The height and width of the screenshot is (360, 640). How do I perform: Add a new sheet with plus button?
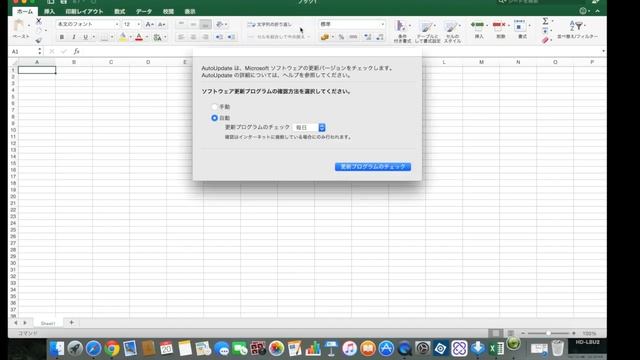click(x=71, y=322)
